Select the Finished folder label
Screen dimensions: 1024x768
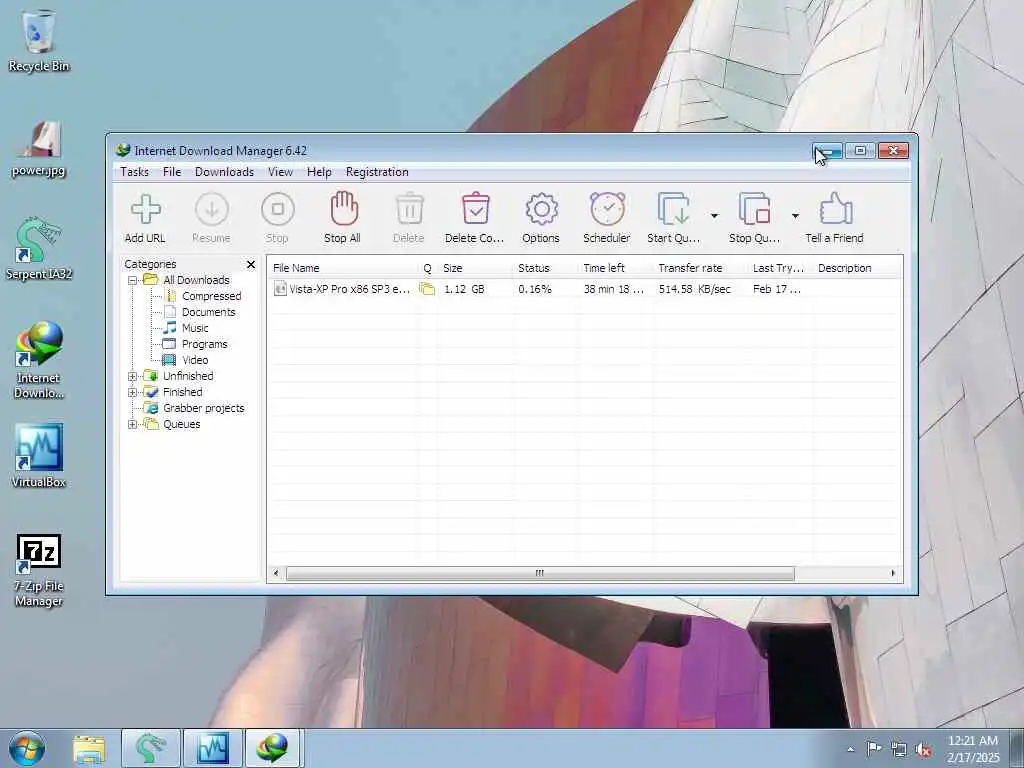(x=182, y=392)
